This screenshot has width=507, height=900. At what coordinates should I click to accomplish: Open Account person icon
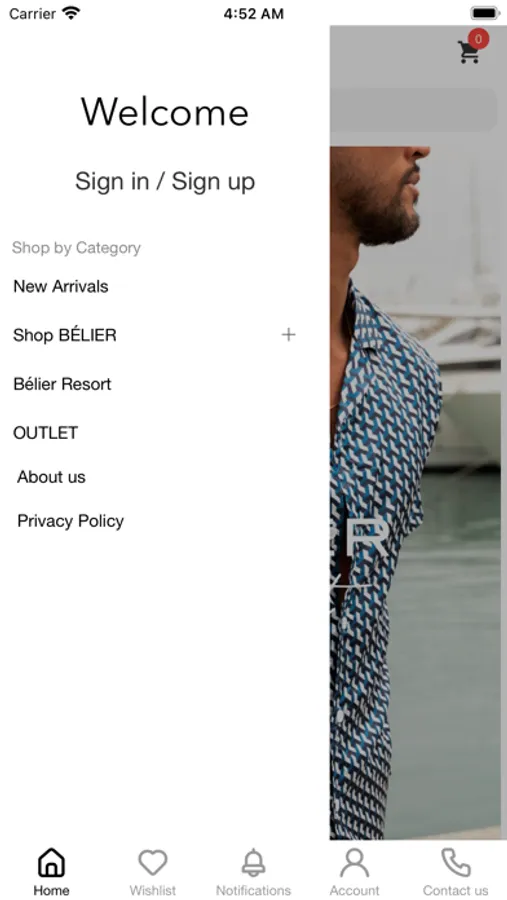coord(354,863)
